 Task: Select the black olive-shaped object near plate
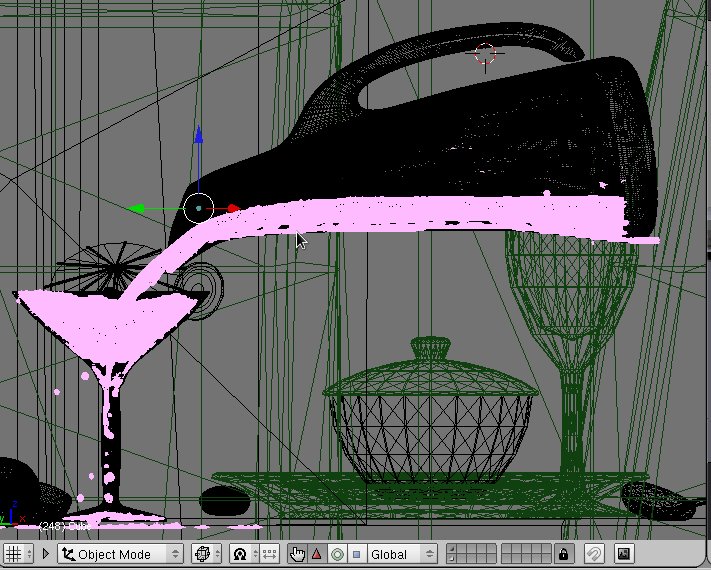tap(224, 501)
